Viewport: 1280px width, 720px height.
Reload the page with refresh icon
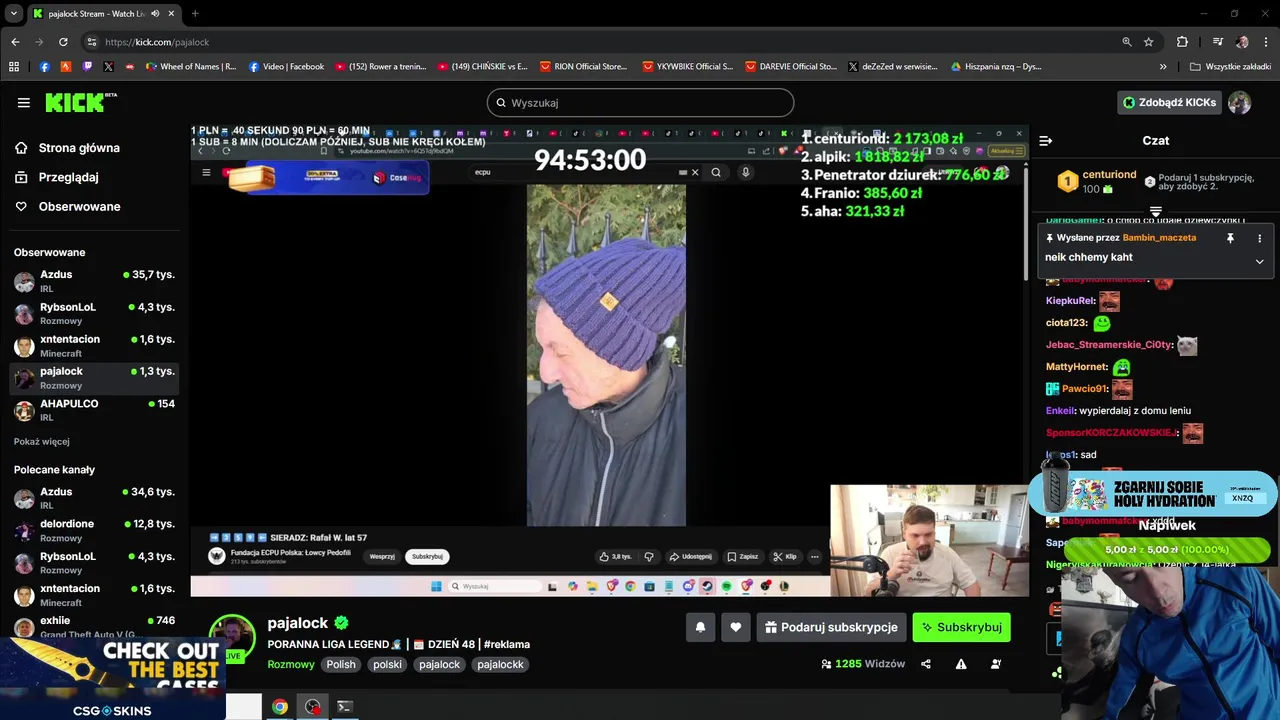tap(63, 42)
